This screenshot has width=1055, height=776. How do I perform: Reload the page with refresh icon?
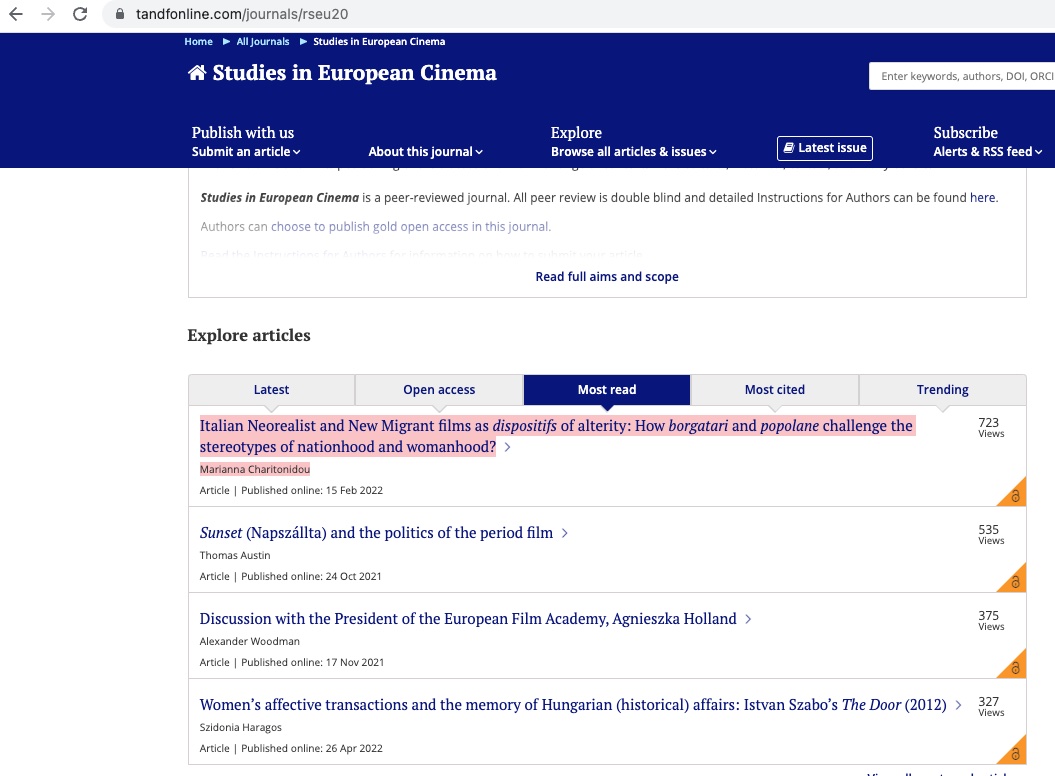click(81, 14)
